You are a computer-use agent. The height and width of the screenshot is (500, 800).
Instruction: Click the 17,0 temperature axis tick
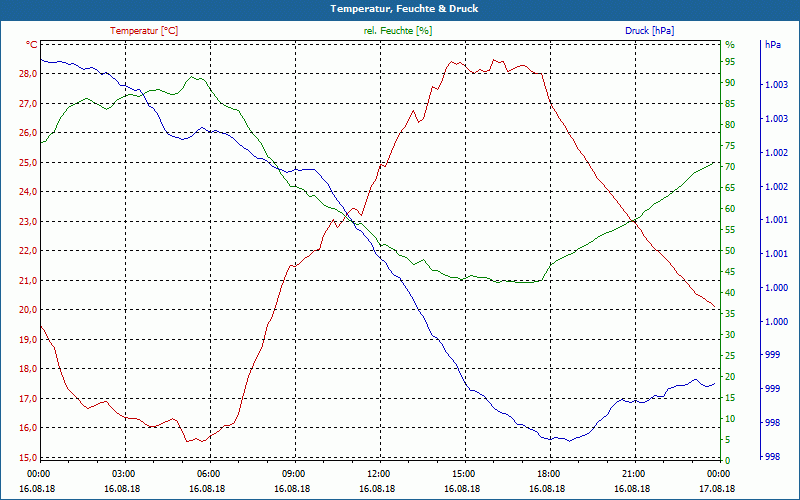pos(28,398)
